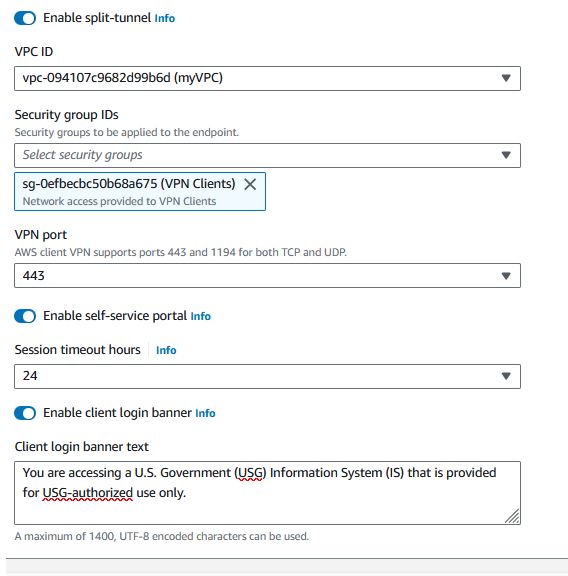568x576 pixels.
Task: Open the VPC ID combo box
Action: pyautogui.click(x=267, y=78)
